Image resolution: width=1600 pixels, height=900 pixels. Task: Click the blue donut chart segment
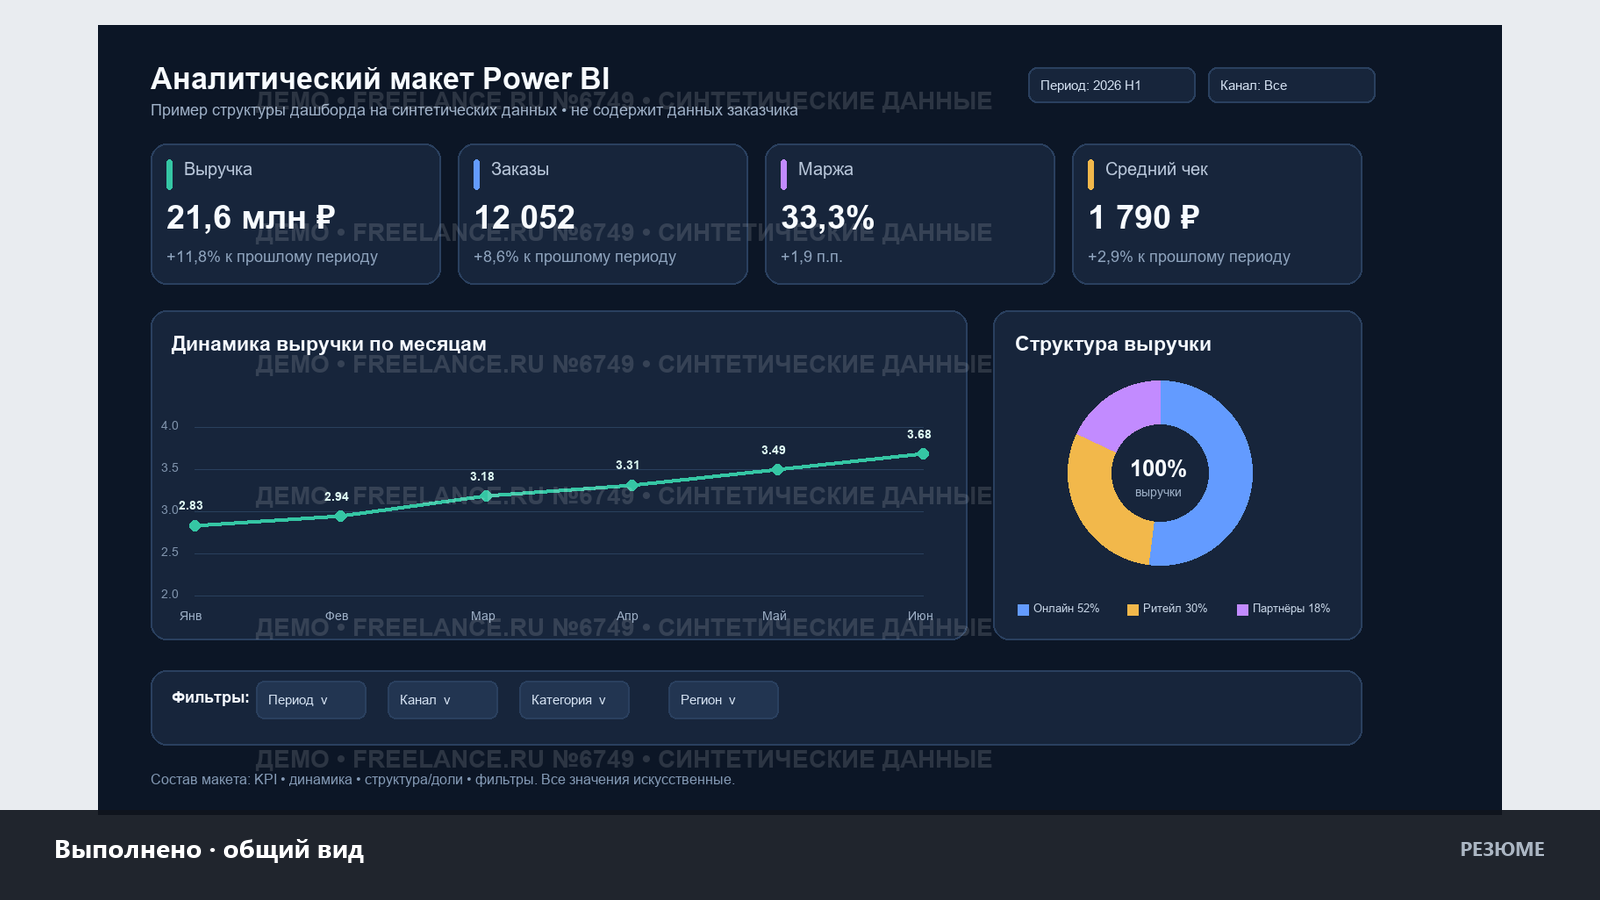tap(1229, 476)
